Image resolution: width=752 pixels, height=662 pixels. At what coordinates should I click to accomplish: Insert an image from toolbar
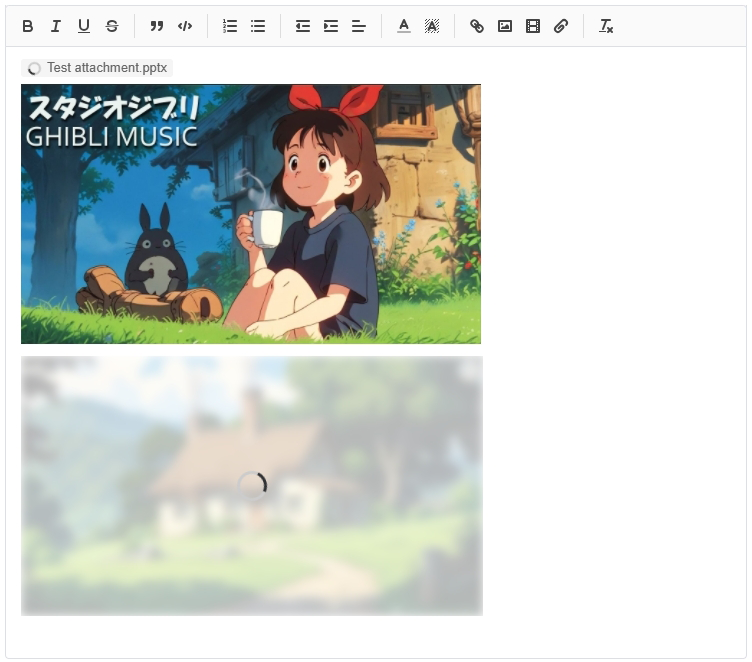pos(505,26)
